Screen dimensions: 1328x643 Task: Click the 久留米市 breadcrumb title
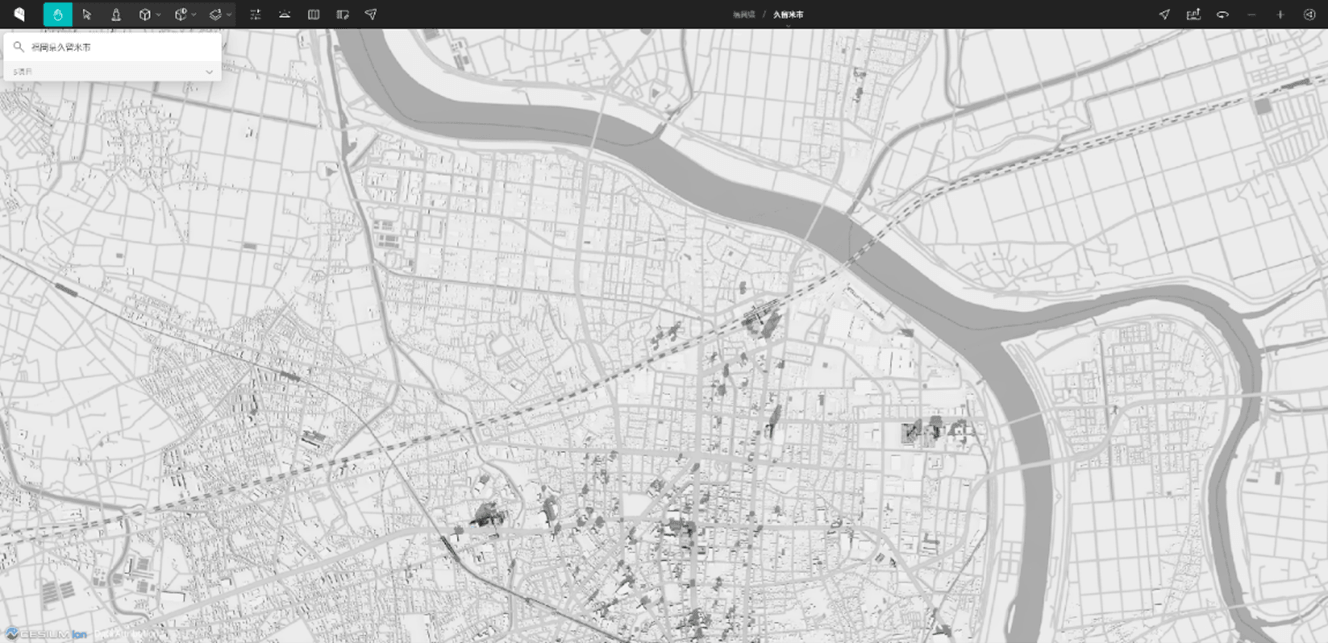point(788,15)
